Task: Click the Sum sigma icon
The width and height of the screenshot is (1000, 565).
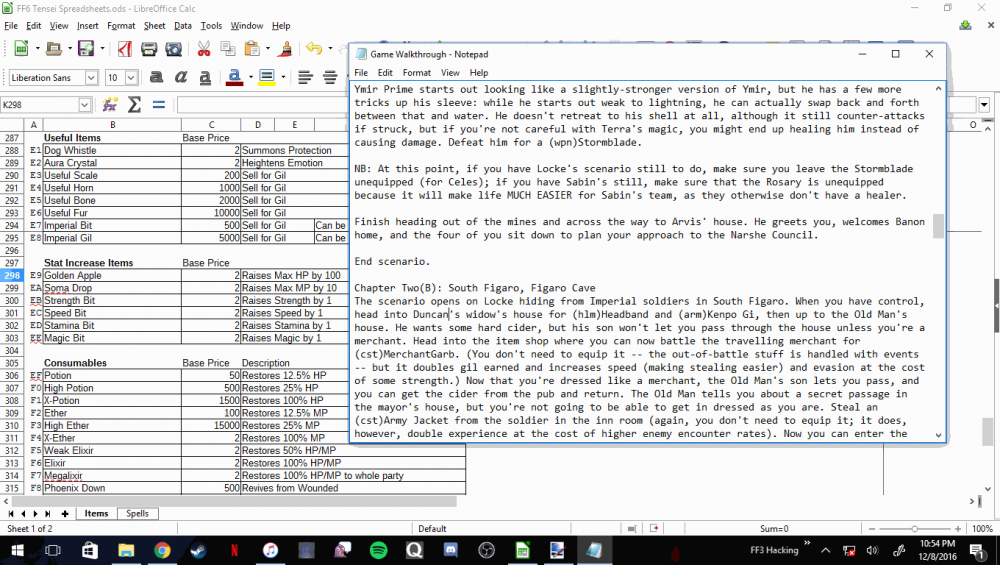Action: (134, 105)
